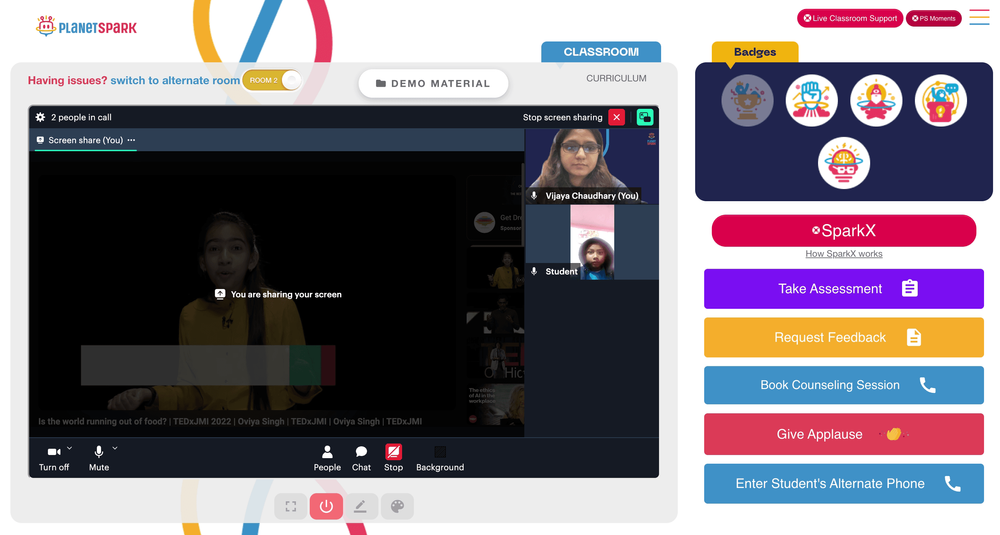Click Give Applause button
Image resolution: width=1000 pixels, height=535 pixels.
844,434
